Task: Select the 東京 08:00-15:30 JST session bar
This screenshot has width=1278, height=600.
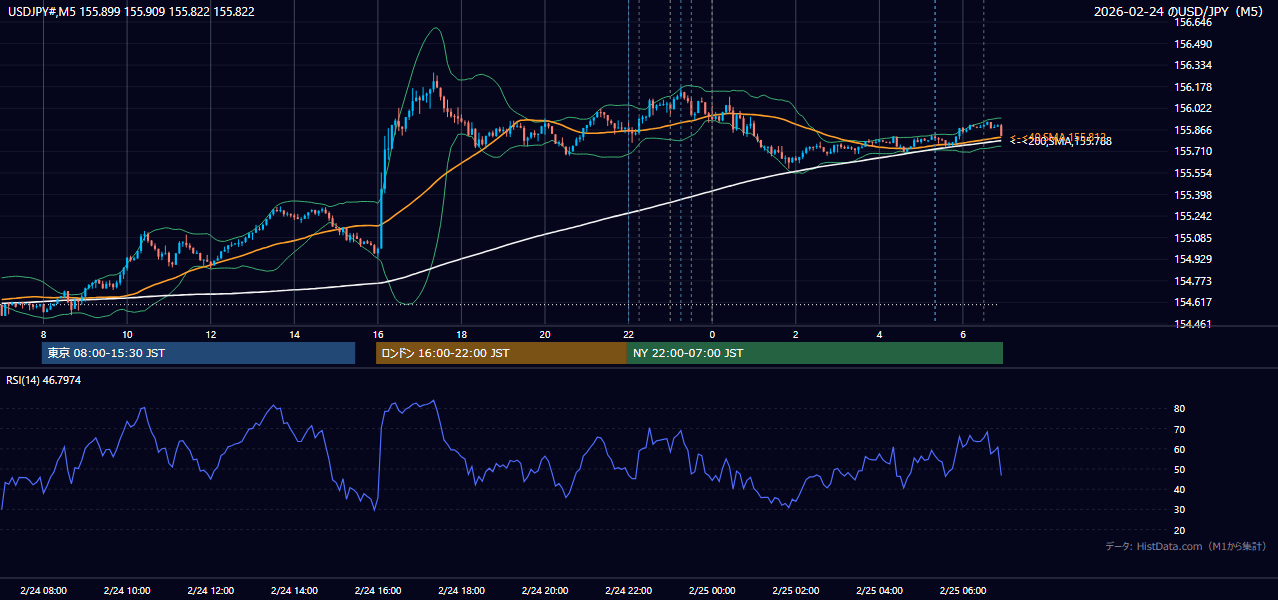Action: coord(198,353)
